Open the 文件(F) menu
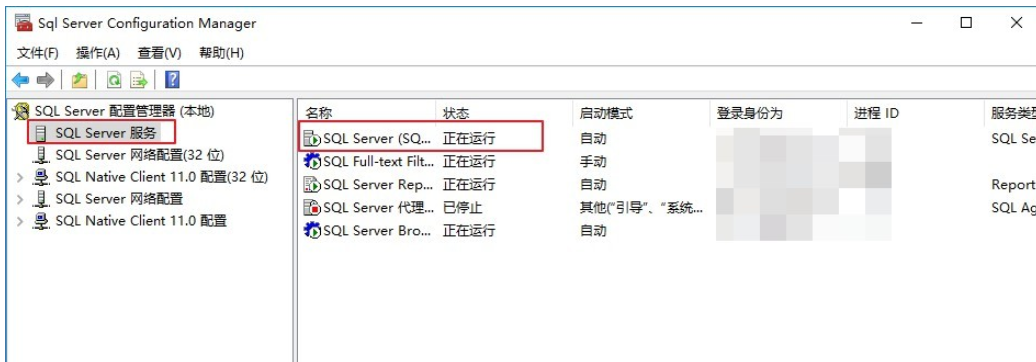The height and width of the screenshot is (362, 1036). [38, 54]
